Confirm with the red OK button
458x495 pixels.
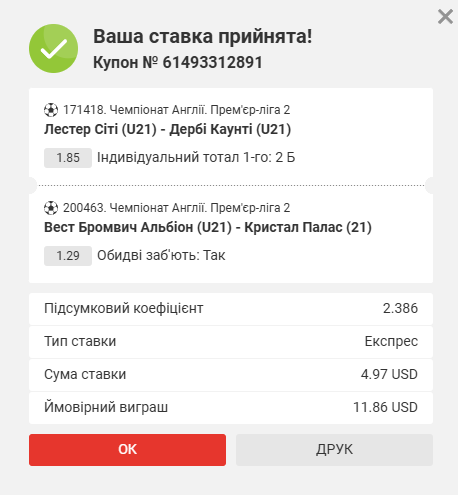[x=127, y=450]
